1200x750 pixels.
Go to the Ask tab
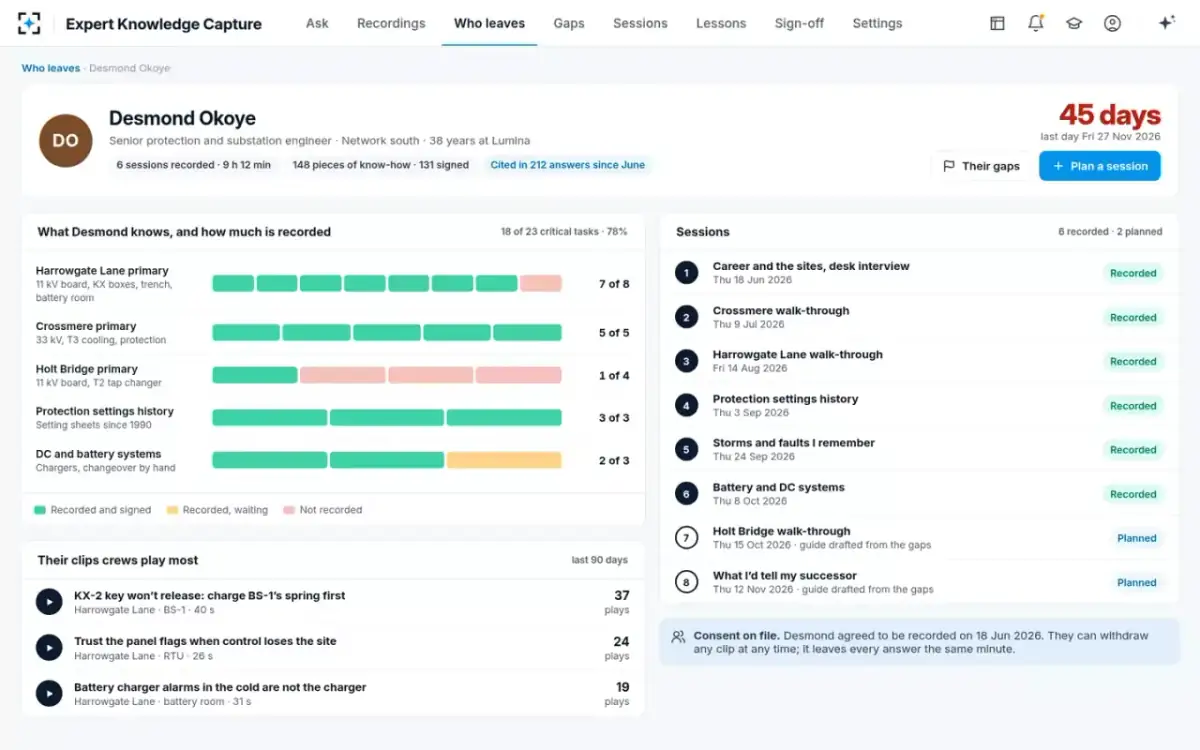coord(317,23)
